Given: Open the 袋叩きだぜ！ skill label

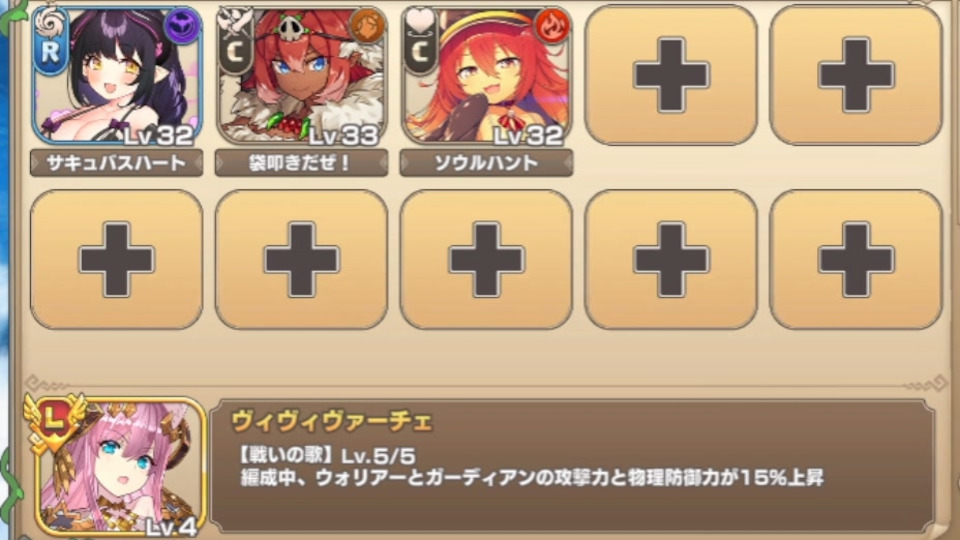Looking at the screenshot, I should [x=301, y=163].
